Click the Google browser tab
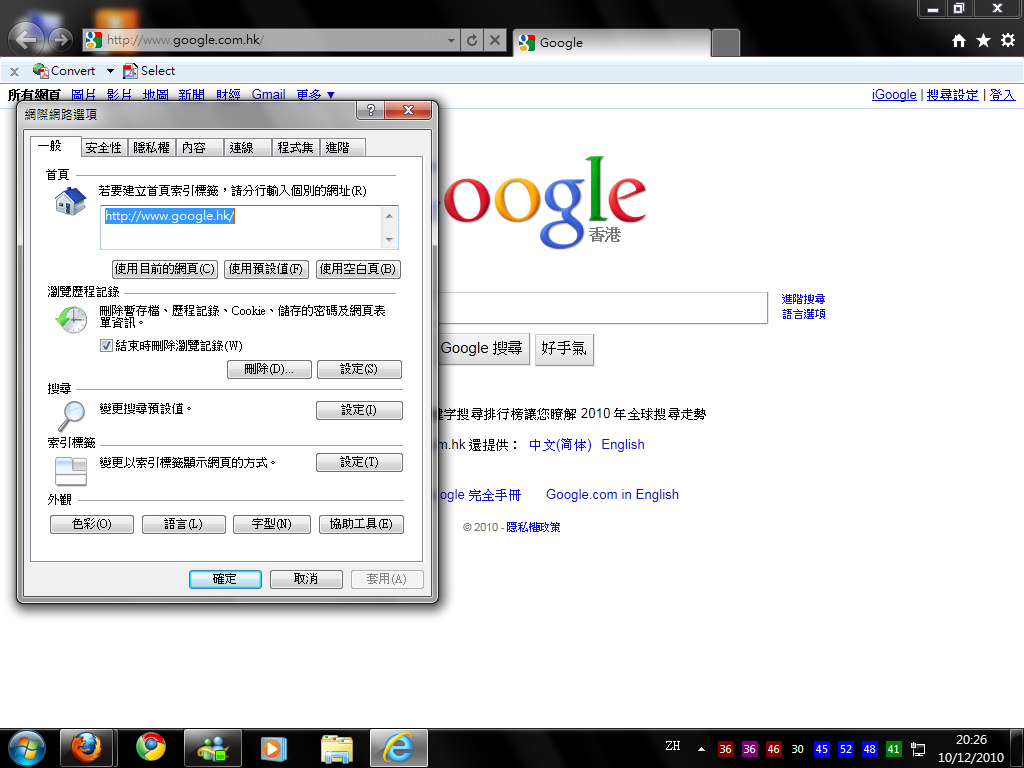Image resolution: width=1024 pixels, height=768 pixels. (611, 43)
